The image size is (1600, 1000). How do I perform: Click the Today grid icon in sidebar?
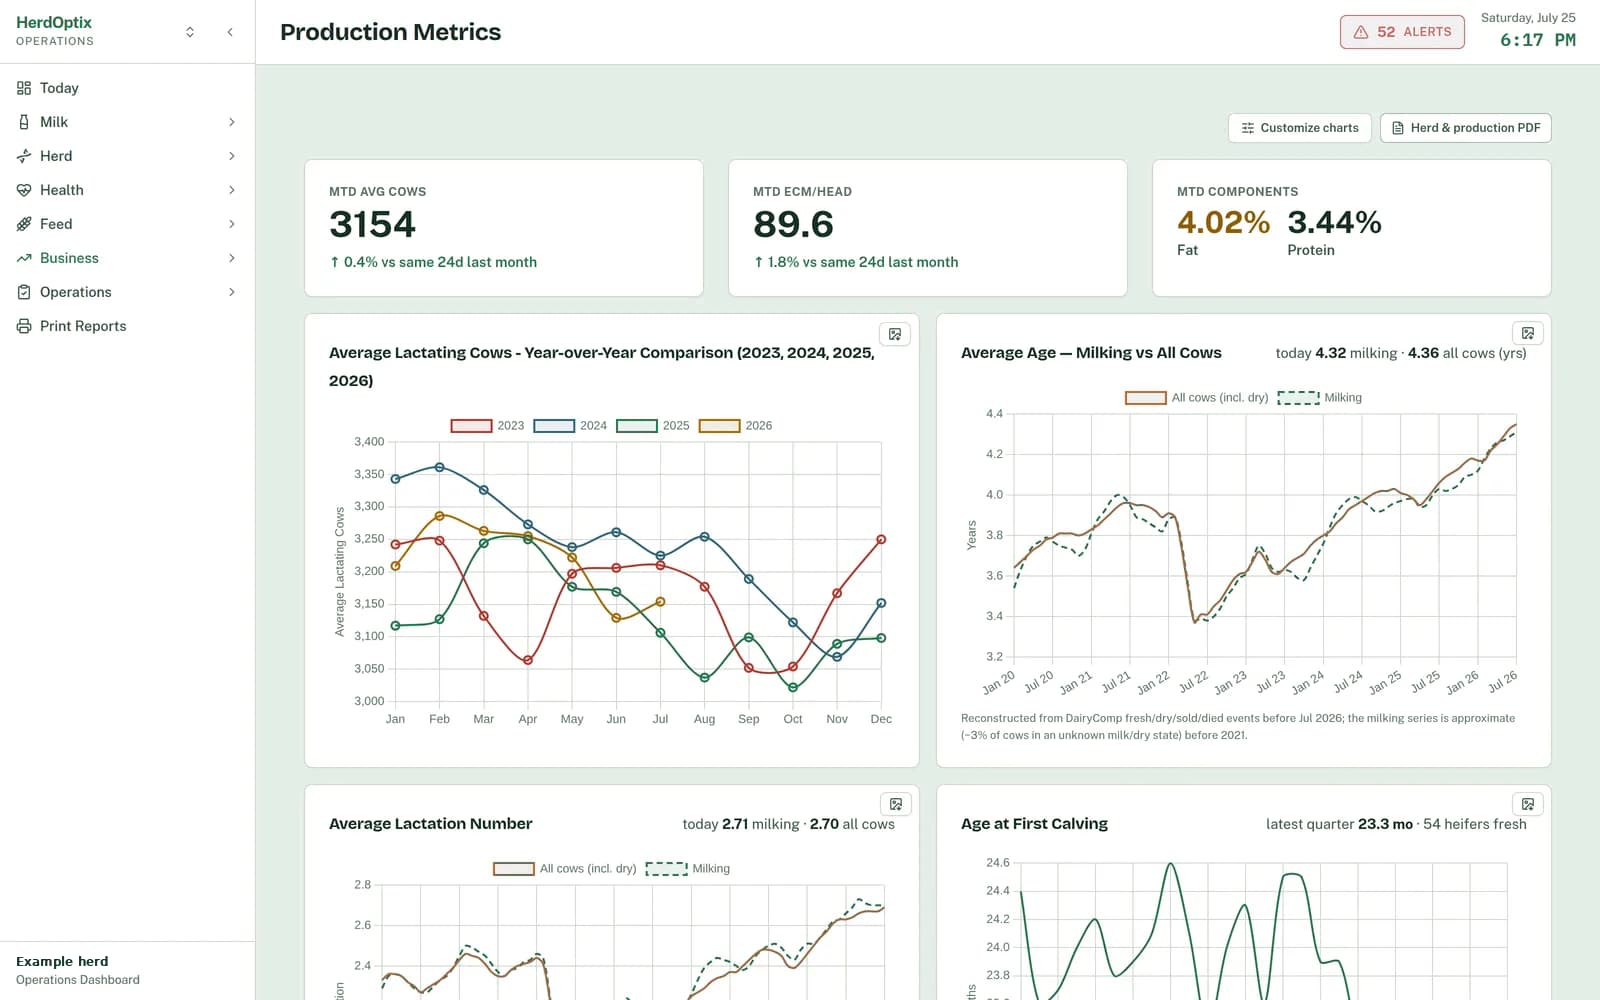(24, 88)
